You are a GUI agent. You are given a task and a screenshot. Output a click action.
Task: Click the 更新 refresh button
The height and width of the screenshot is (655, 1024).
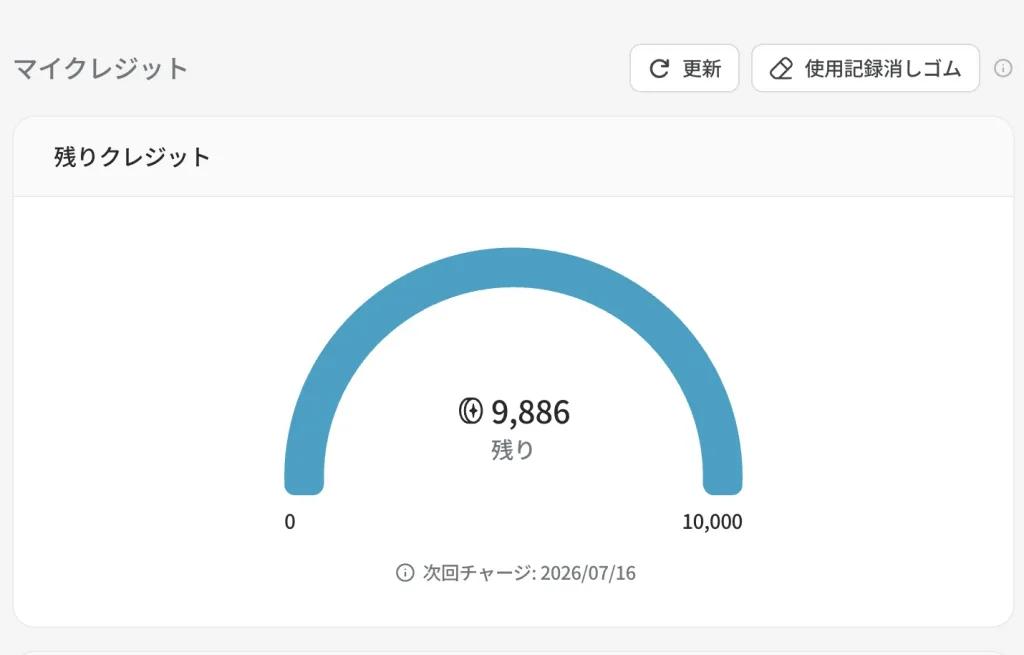click(684, 68)
